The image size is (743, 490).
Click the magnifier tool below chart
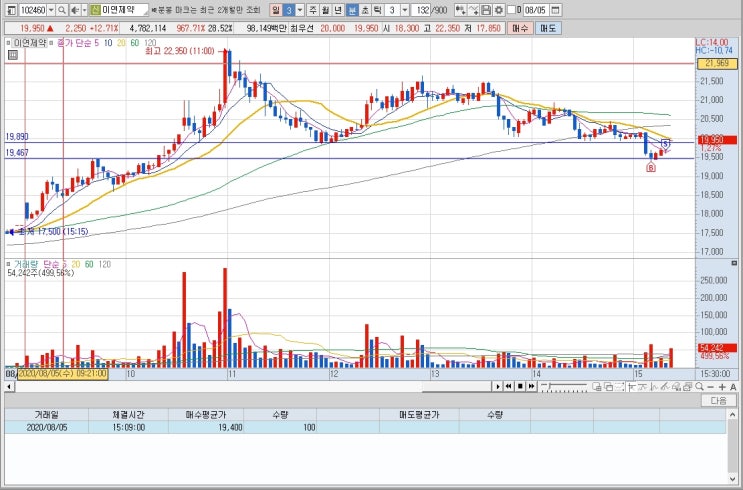click(x=699, y=387)
